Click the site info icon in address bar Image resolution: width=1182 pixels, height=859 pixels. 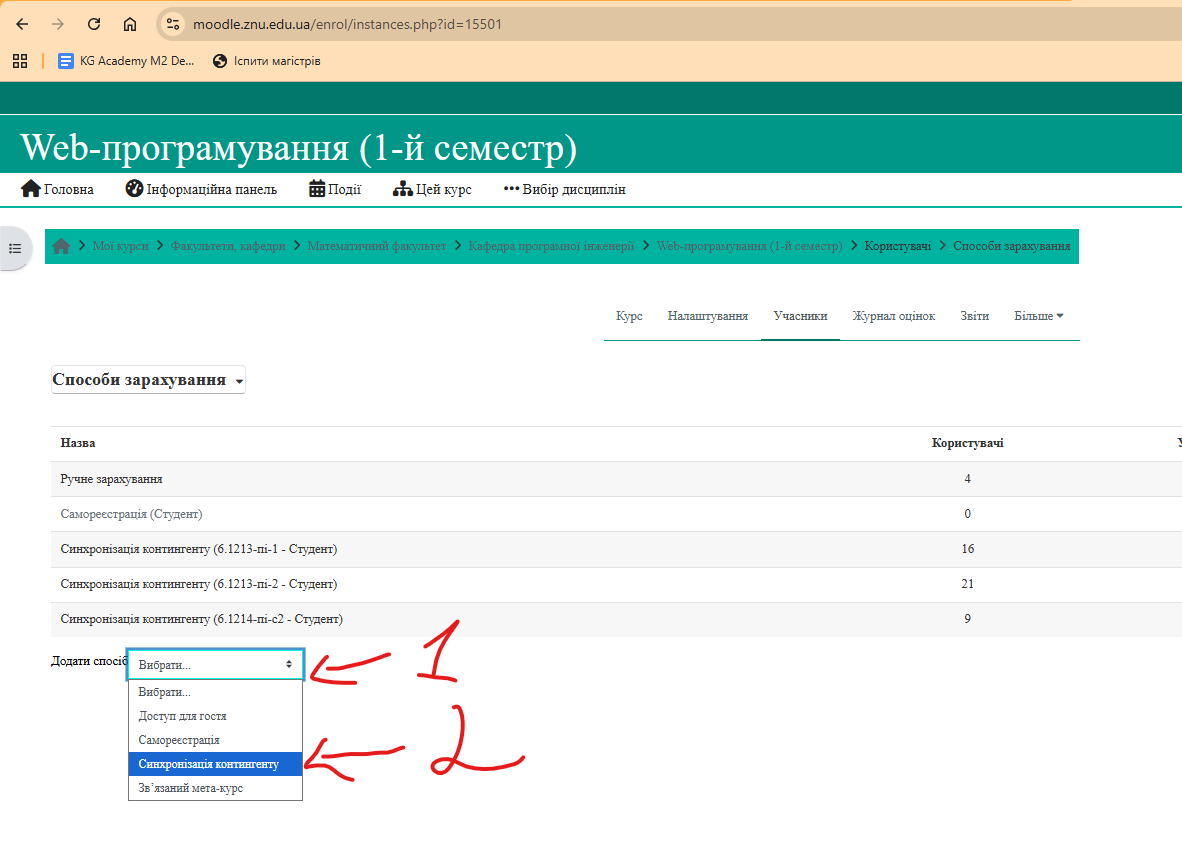pyautogui.click(x=173, y=24)
